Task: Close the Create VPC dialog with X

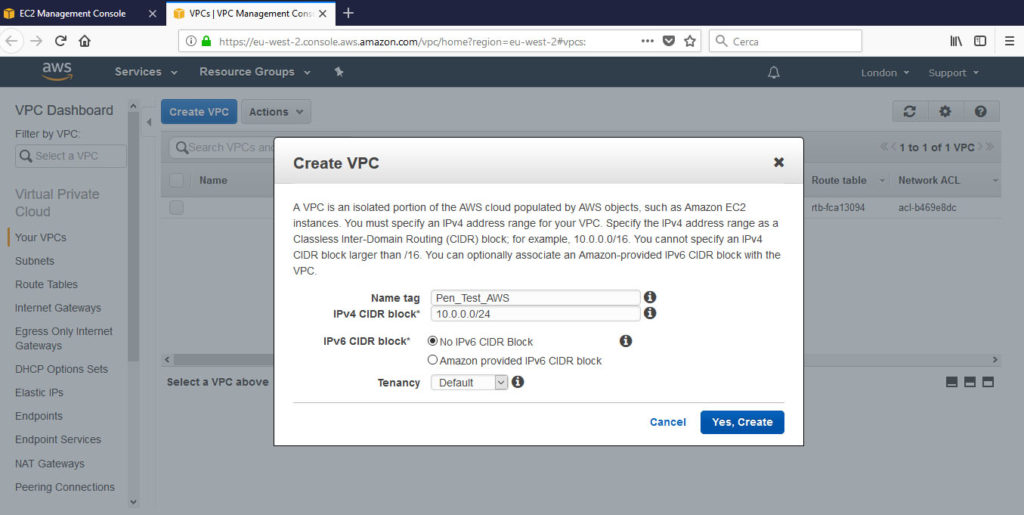Action: [778, 162]
